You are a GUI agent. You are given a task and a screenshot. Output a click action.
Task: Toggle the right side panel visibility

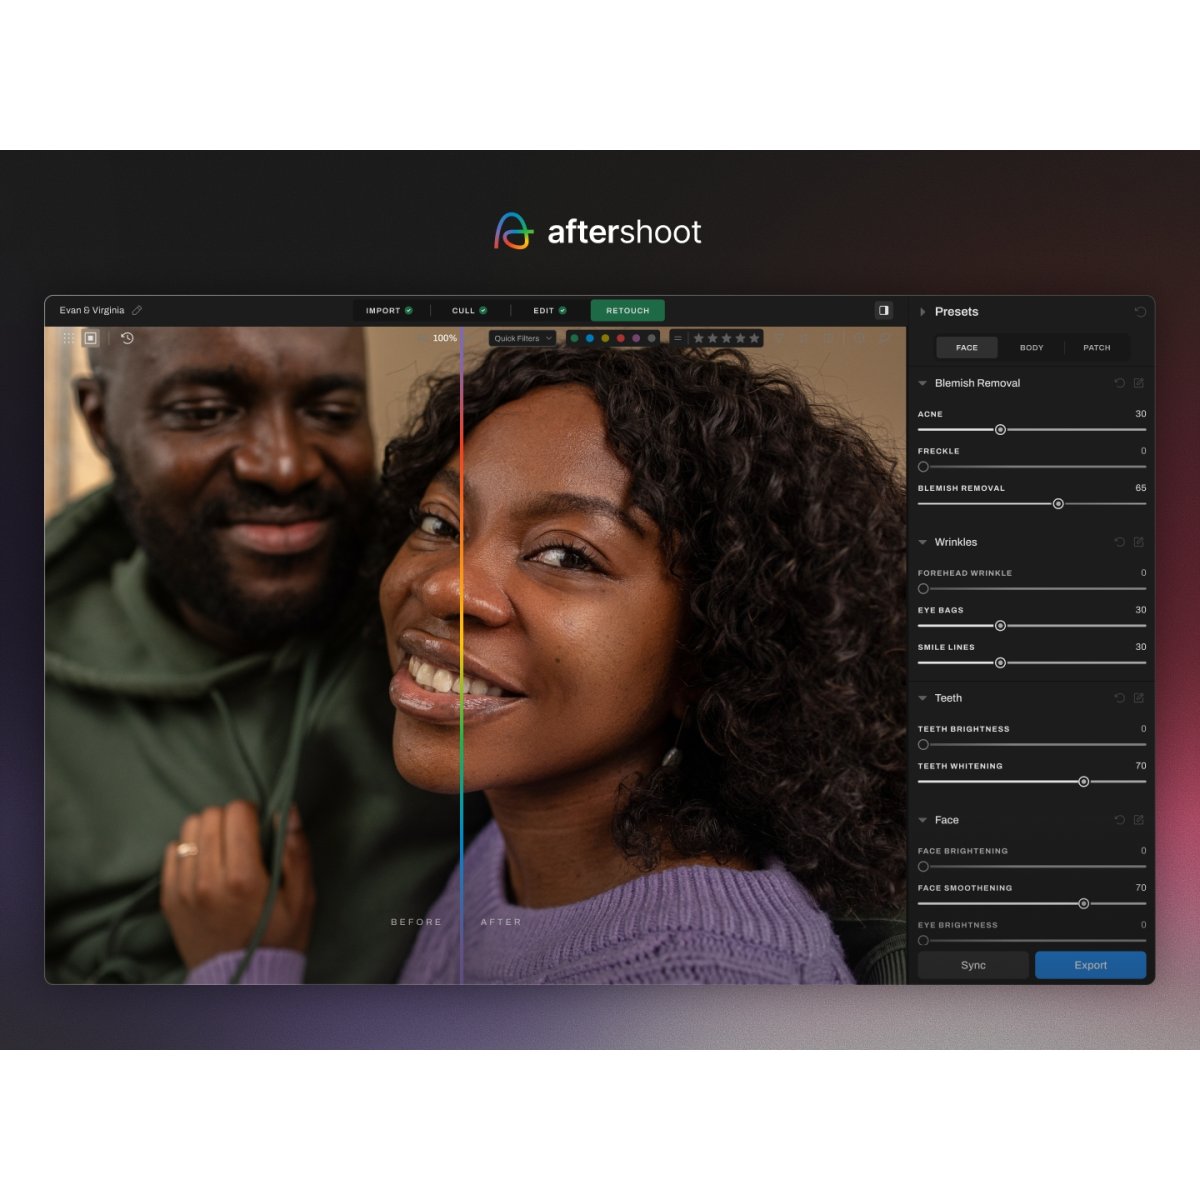883,310
